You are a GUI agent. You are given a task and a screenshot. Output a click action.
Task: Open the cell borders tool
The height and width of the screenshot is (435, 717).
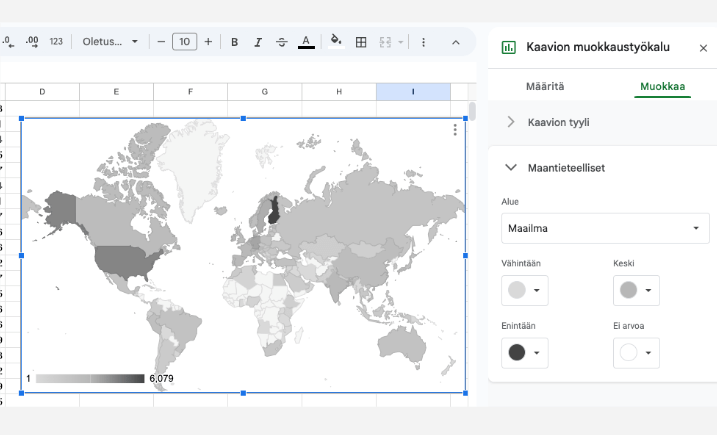click(x=361, y=42)
